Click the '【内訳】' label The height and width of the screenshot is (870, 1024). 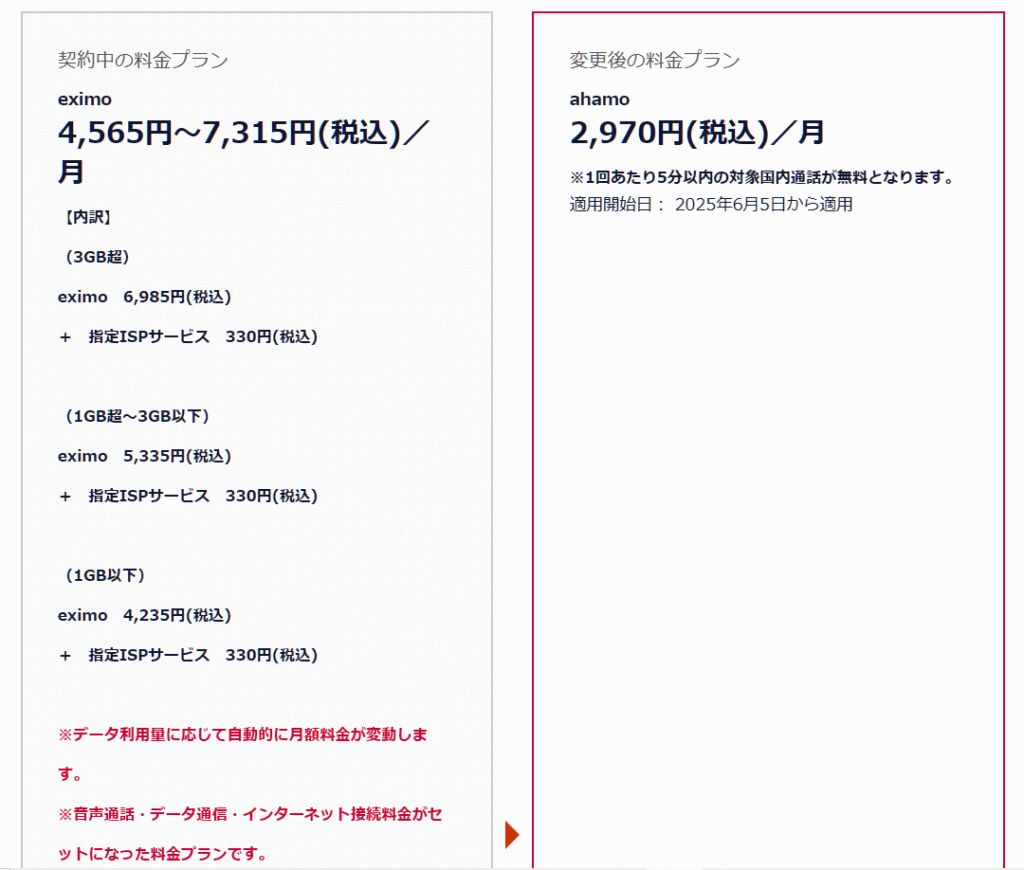click(88, 218)
